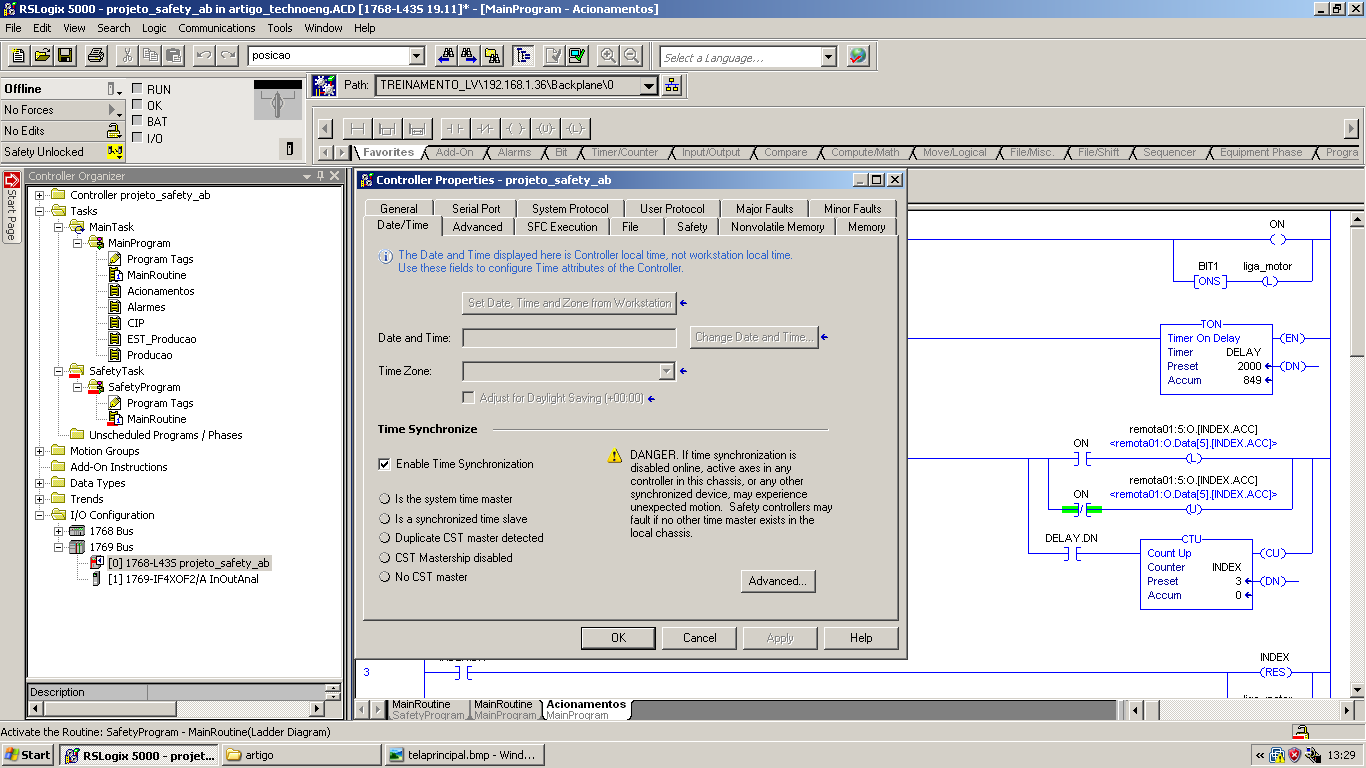Find next occurrence with binoculars-right icon
This screenshot has width=1366, height=768.
[468, 56]
